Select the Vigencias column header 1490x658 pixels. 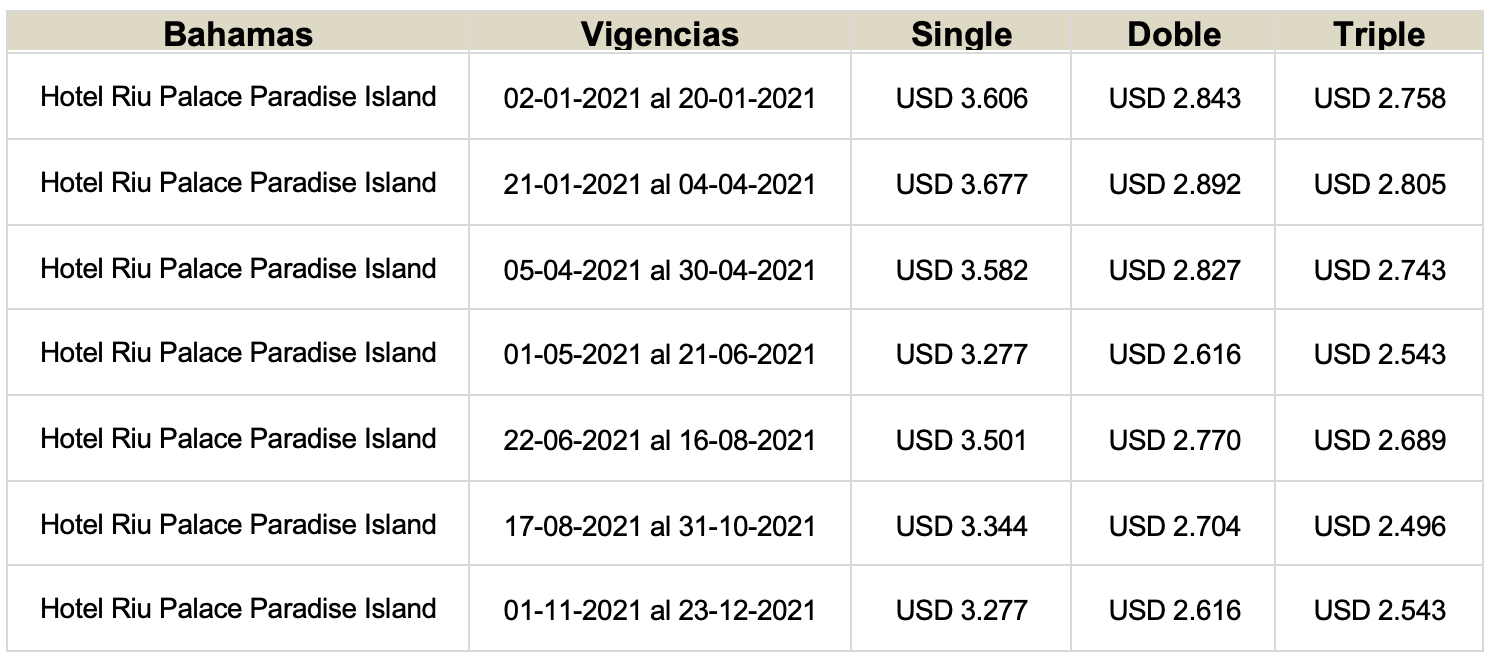[660, 34]
